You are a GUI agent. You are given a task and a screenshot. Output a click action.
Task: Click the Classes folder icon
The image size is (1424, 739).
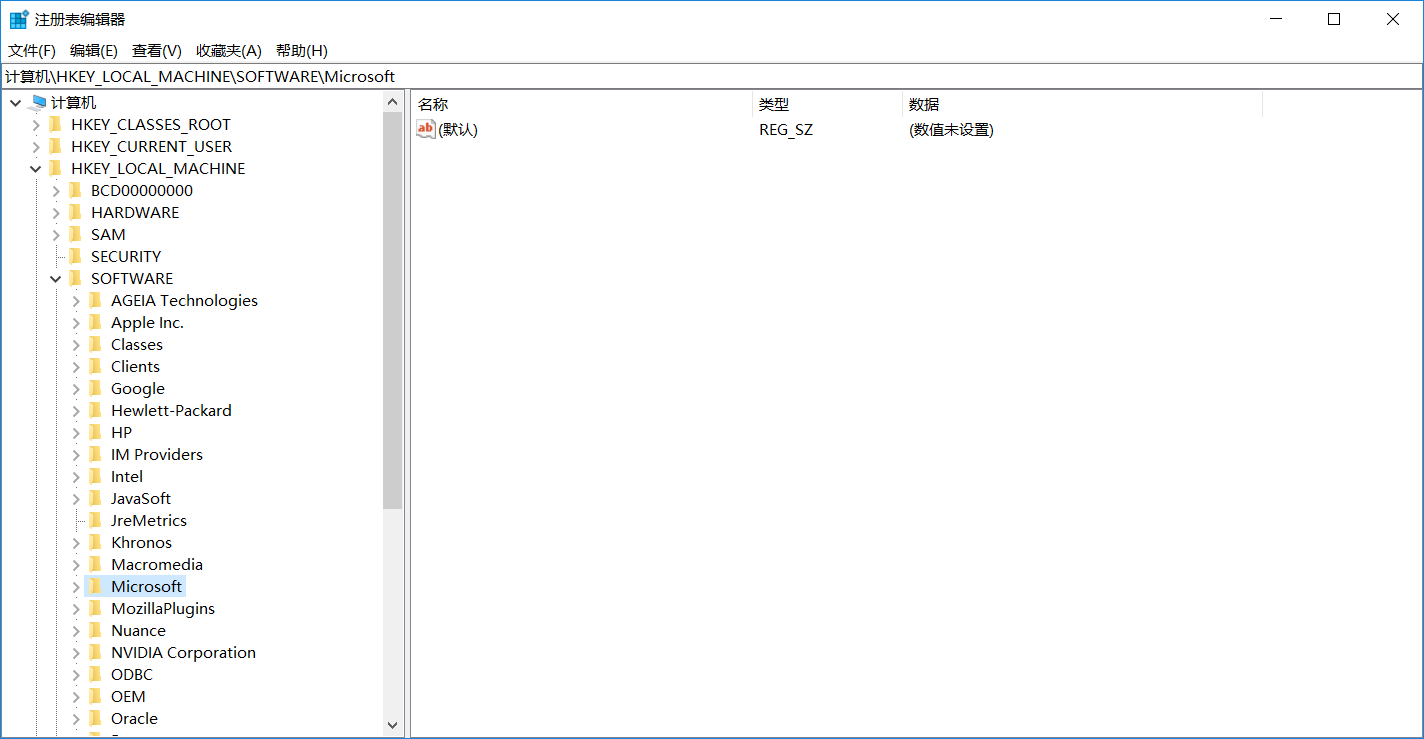tap(96, 344)
